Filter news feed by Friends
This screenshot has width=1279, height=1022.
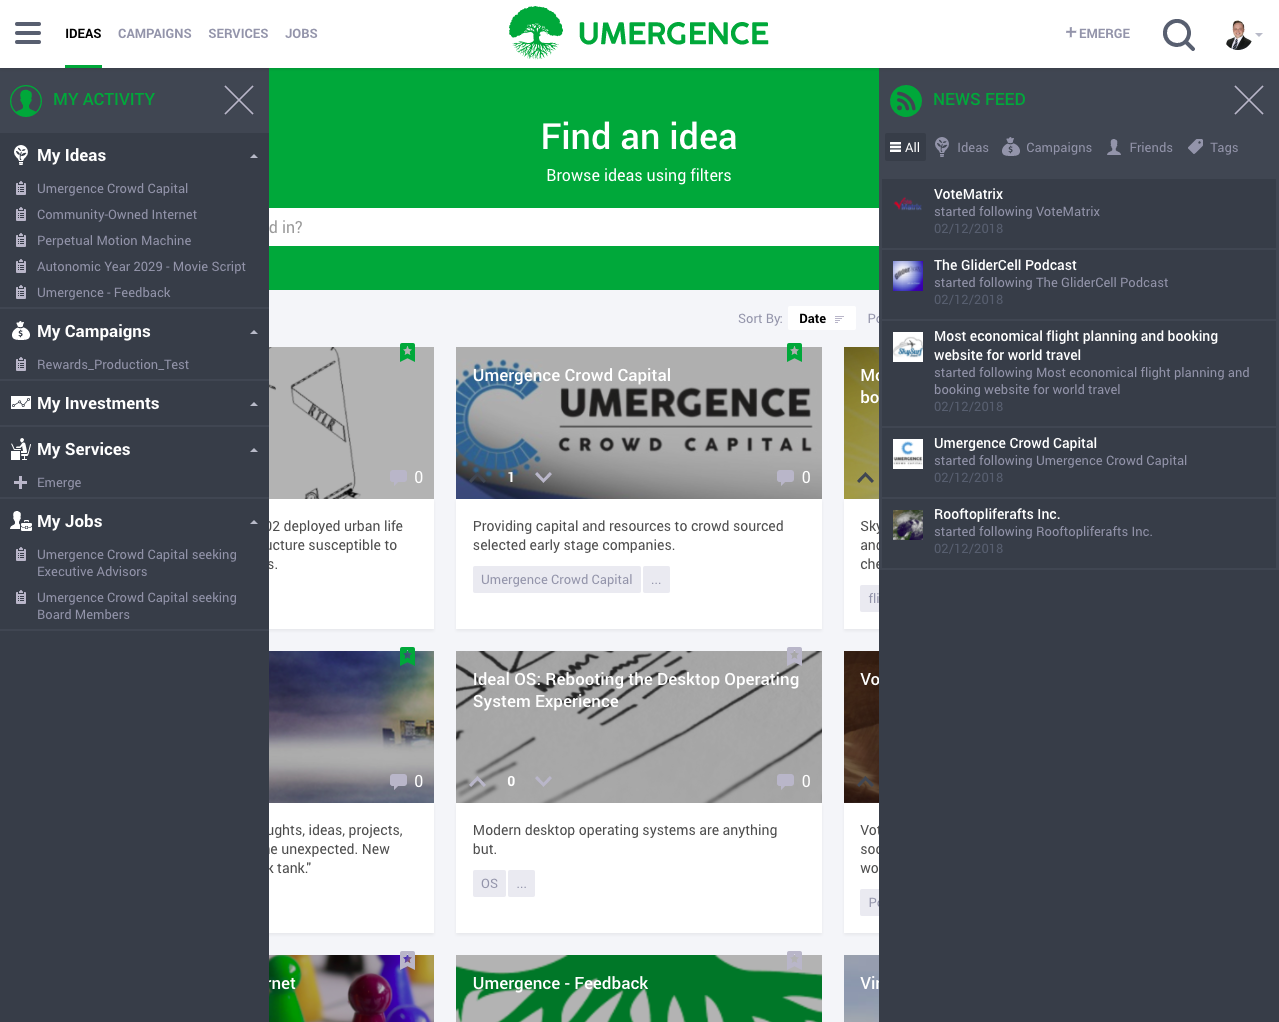(1139, 147)
